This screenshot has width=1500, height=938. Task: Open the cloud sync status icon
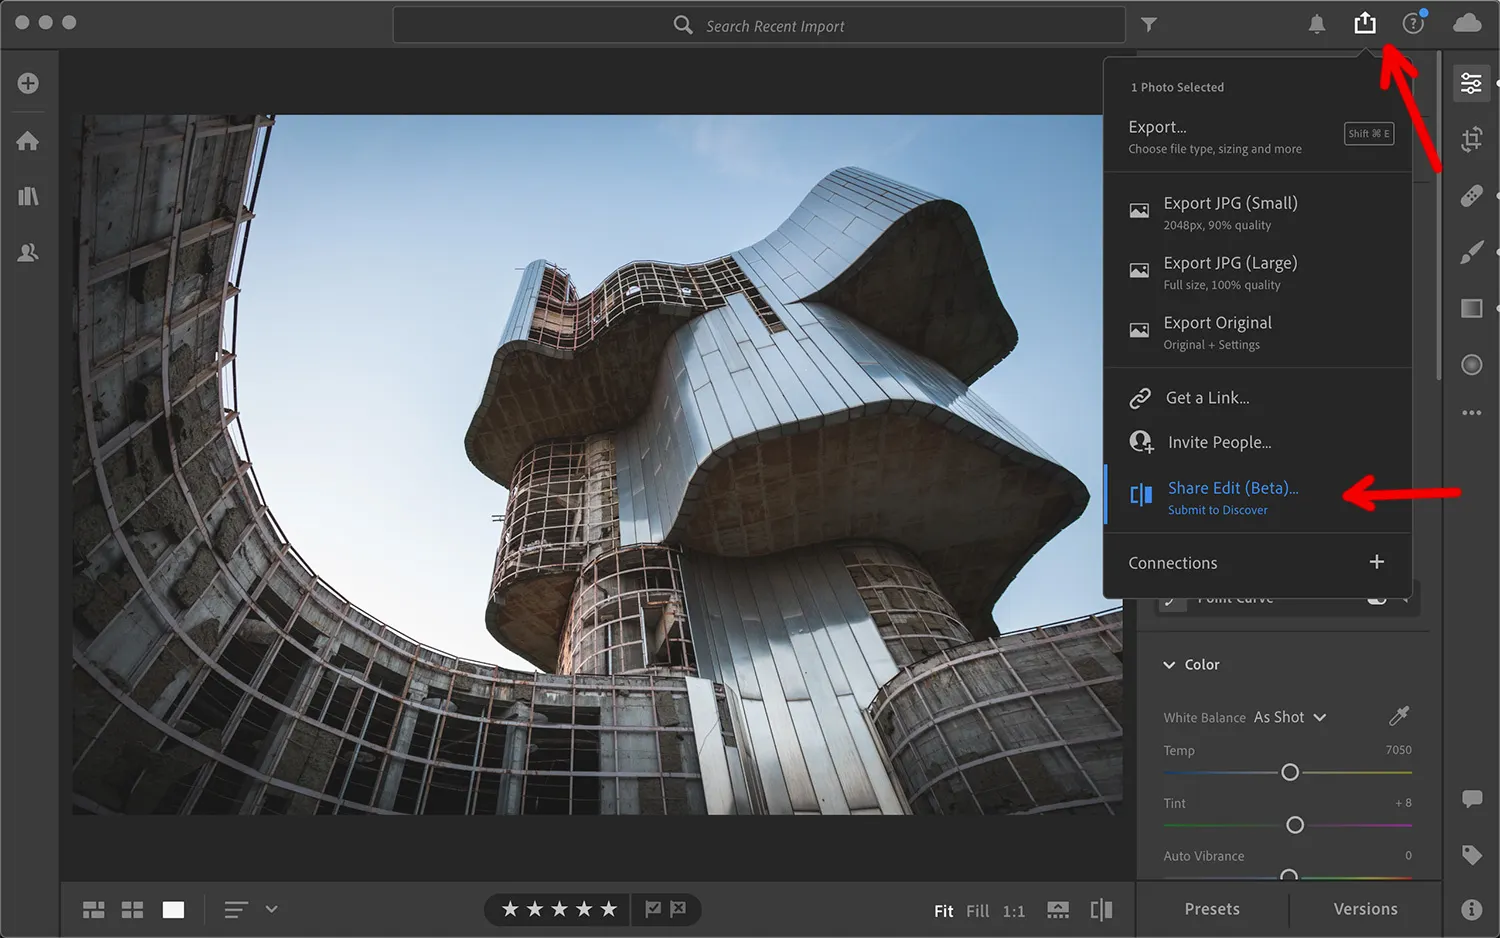point(1467,23)
